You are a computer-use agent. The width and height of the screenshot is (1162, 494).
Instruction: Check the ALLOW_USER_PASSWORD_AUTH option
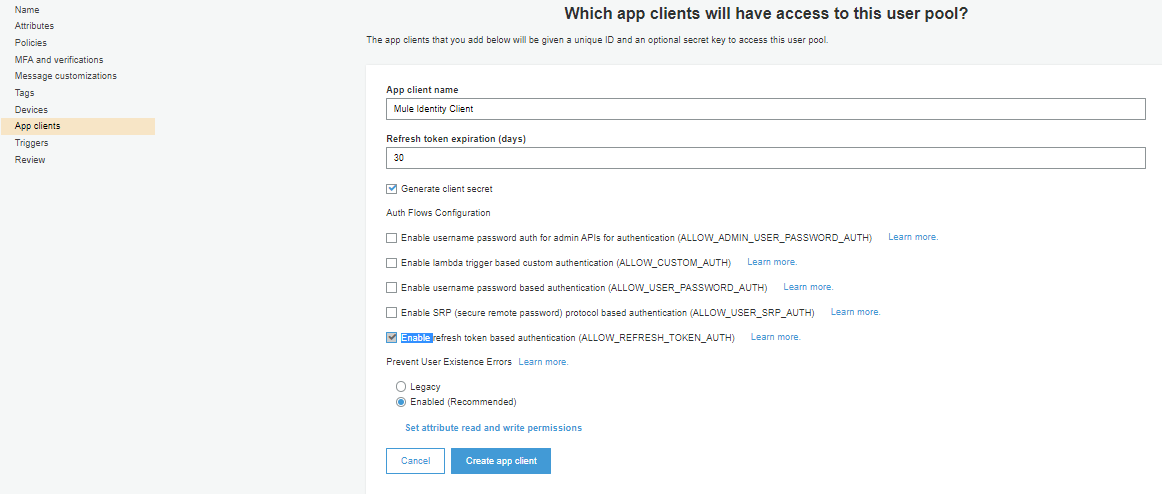(392, 288)
